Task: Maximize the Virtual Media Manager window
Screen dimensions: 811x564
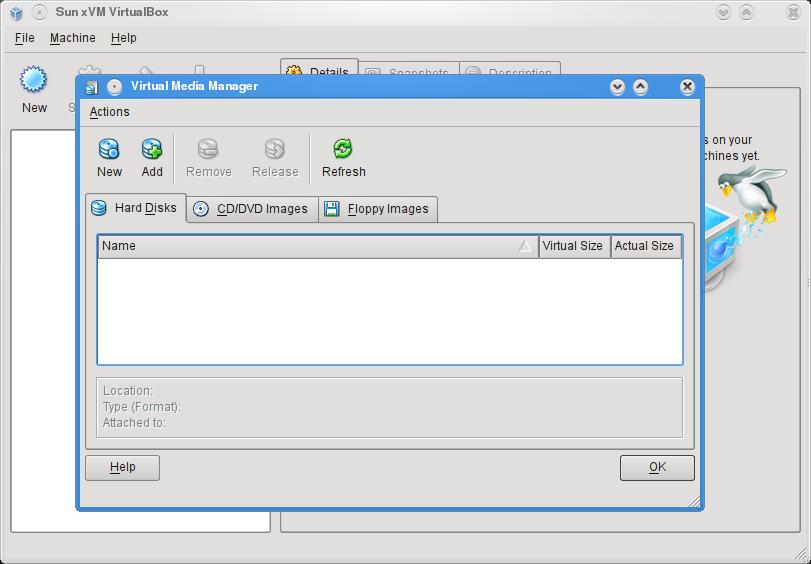Action: (640, 87)
